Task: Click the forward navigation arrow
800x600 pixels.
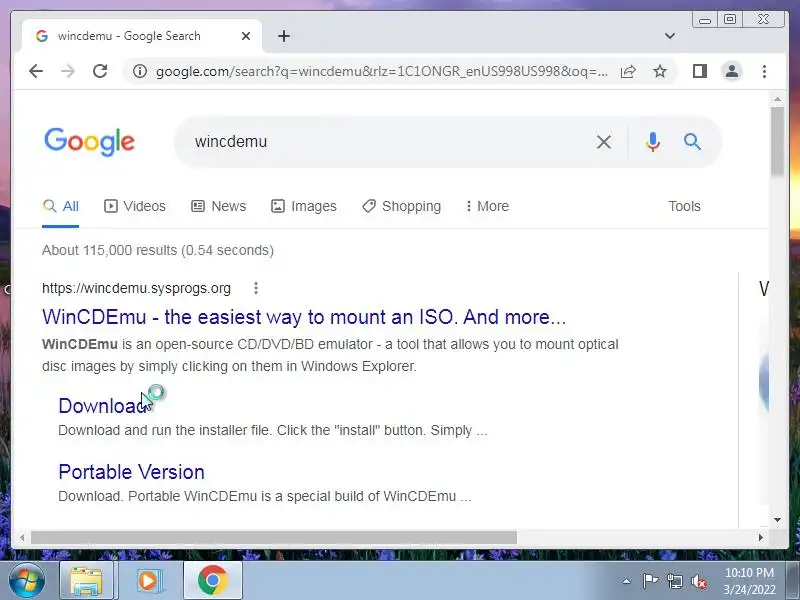Action: click(67, 71)
